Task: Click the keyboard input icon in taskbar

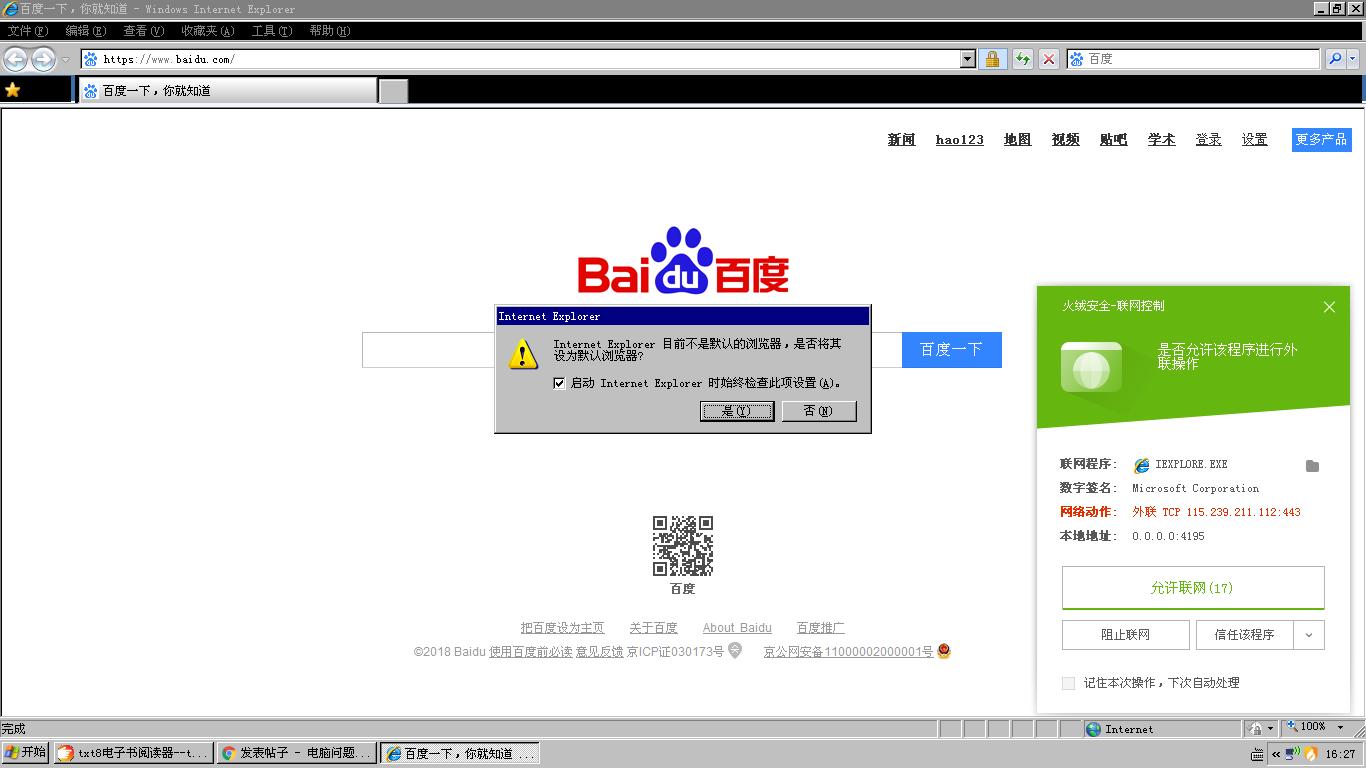Action: click(1257, 754)
